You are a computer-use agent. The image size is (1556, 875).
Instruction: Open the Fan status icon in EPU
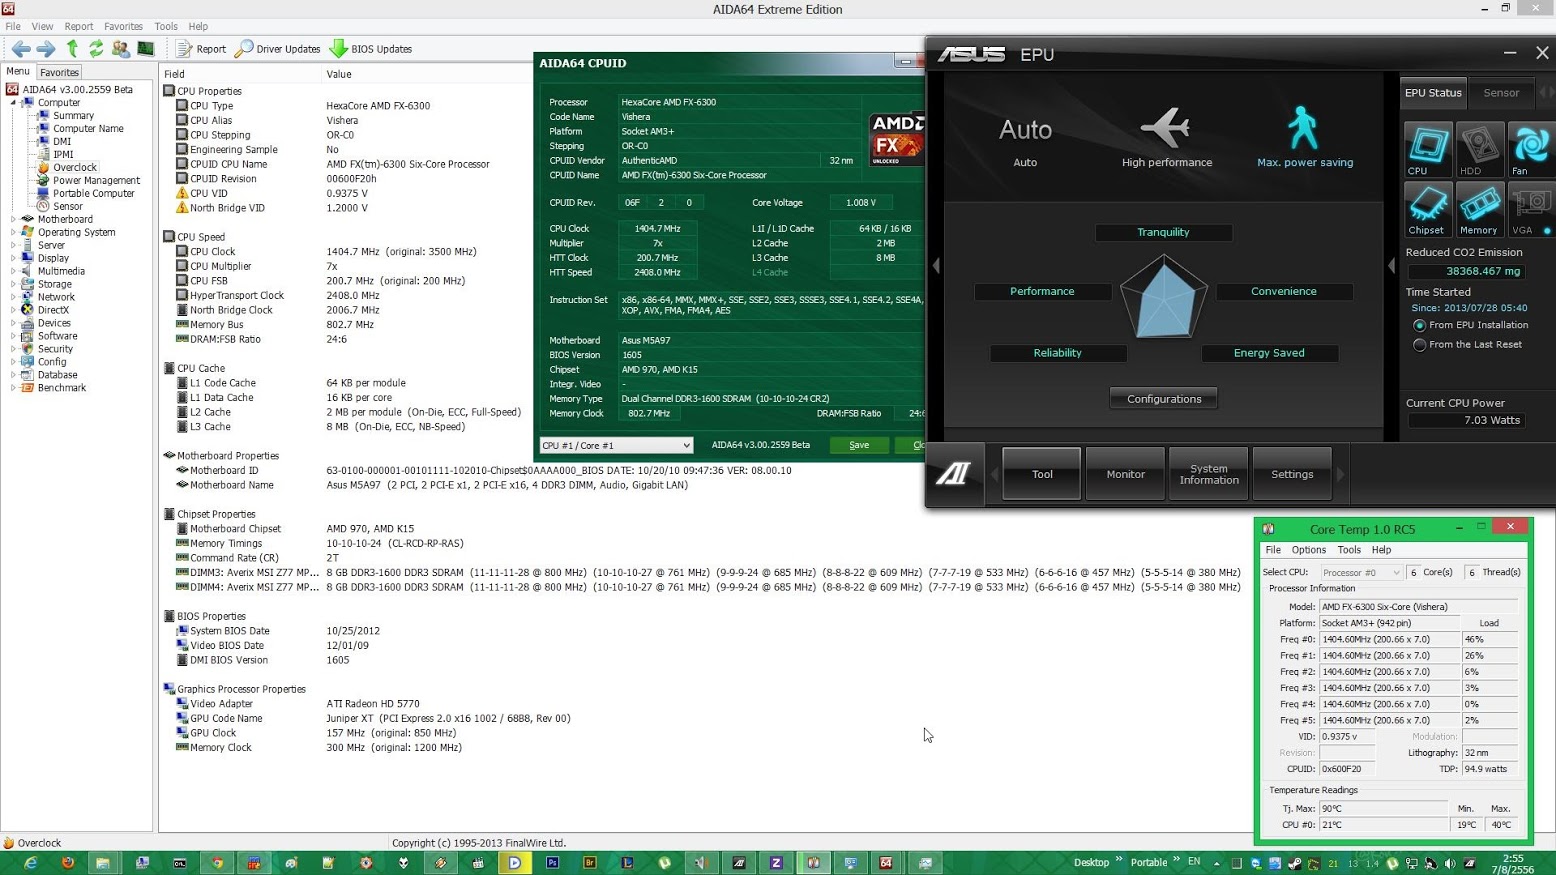click(x=1531, y=149)
